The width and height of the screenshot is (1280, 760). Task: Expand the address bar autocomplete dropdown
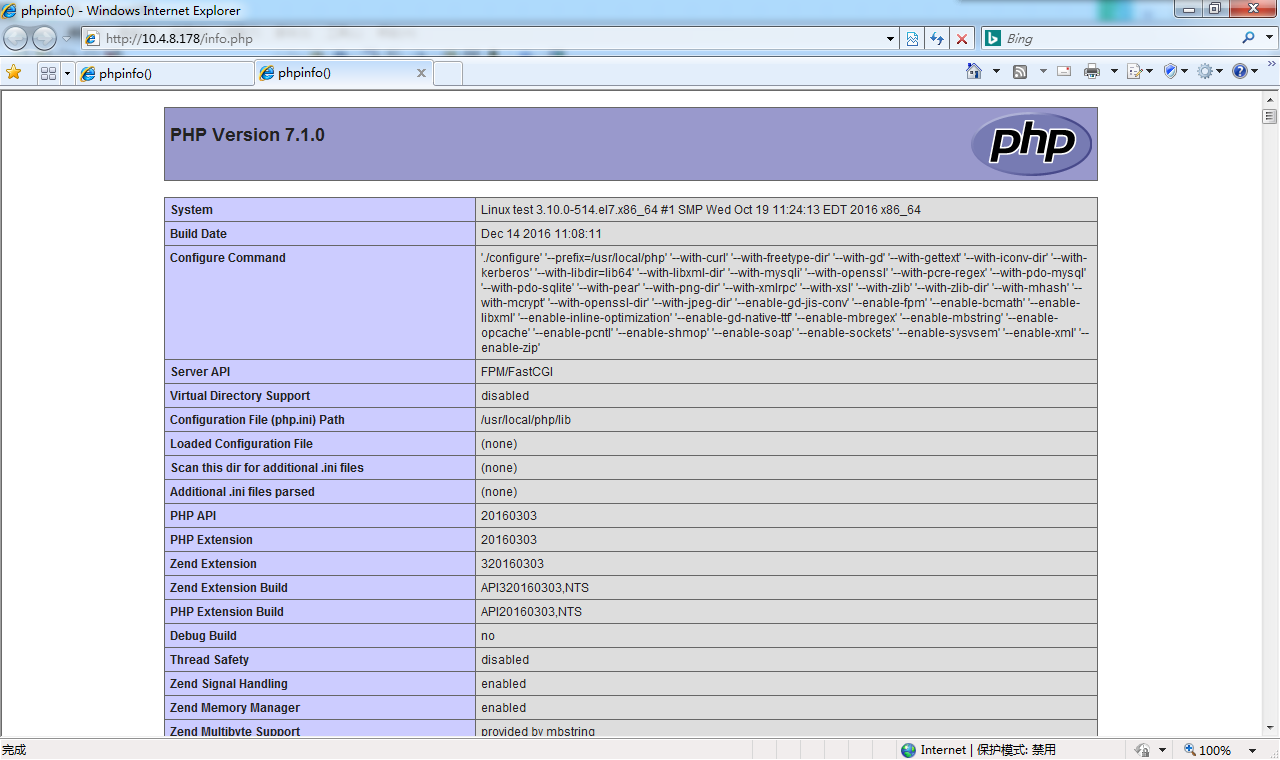[891, 39]
